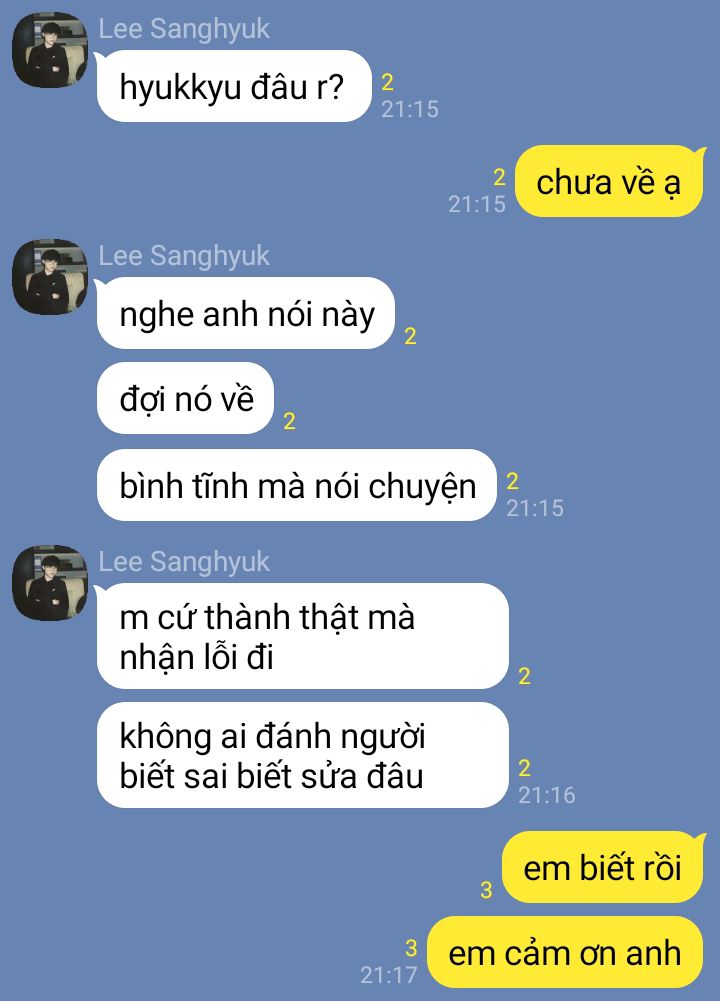Click 'Lee Sanghyuk' name above 'm cứ thành thật'
Viewport: 720px width, 1001px height.
coord(184,562)
